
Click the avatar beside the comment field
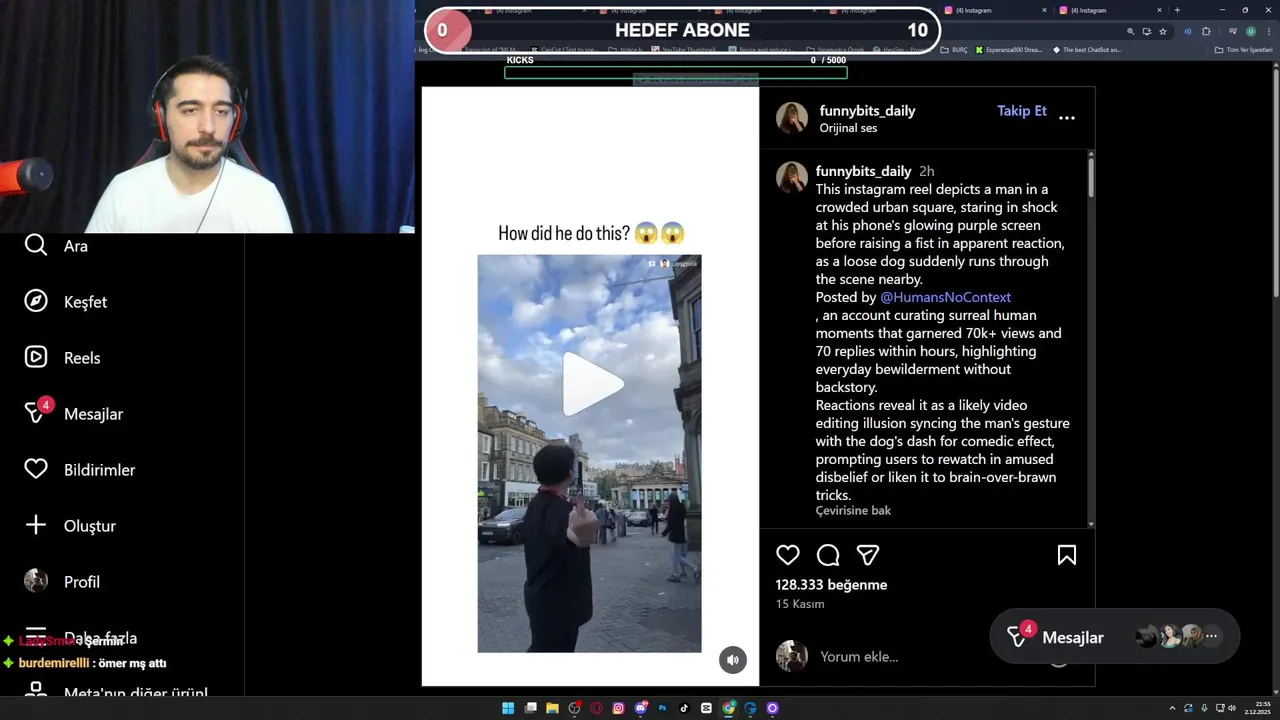pyautogui.click(x=792, y=657)
